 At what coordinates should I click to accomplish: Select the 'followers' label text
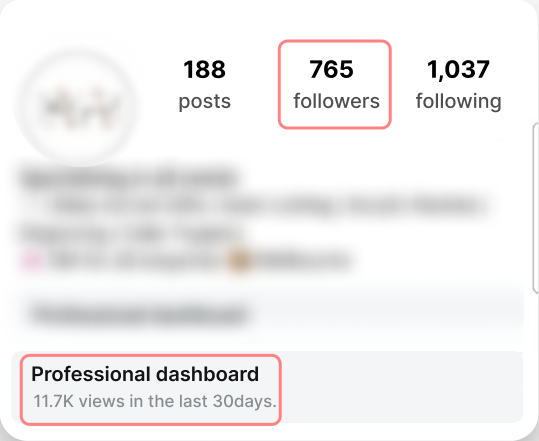[337, 101]
